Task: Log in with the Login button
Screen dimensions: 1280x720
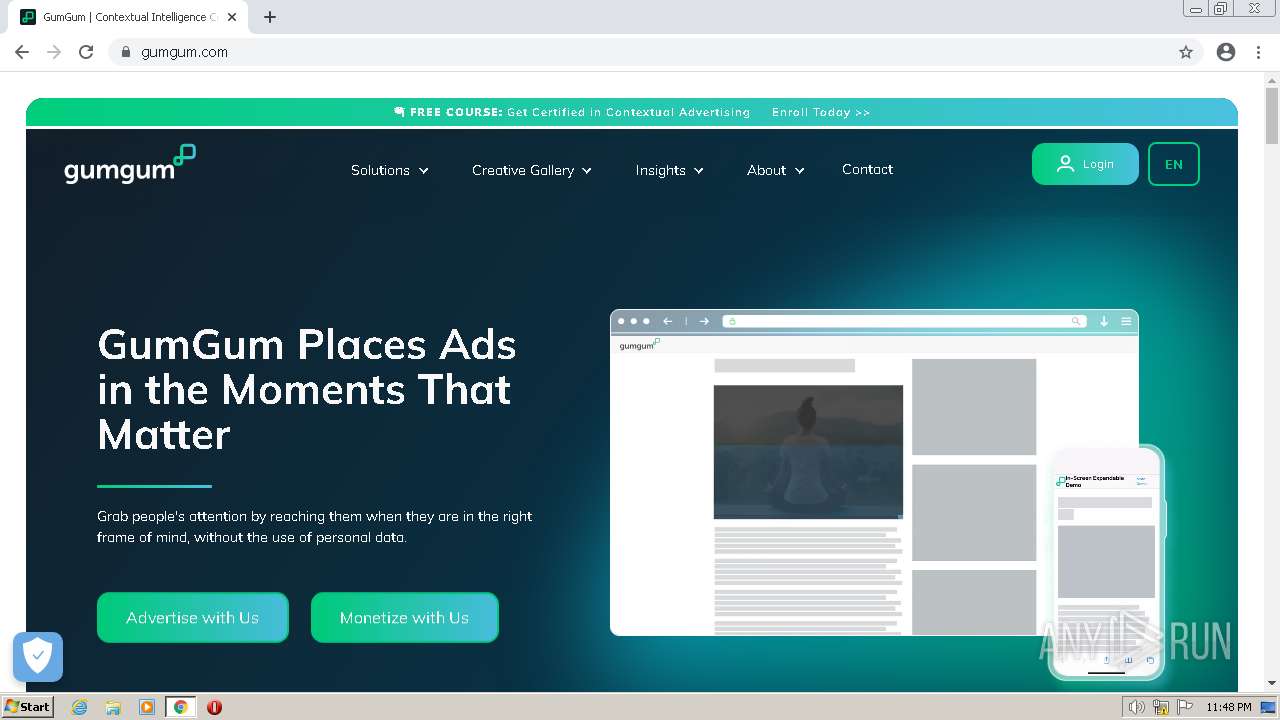Action: (1085, 164)
